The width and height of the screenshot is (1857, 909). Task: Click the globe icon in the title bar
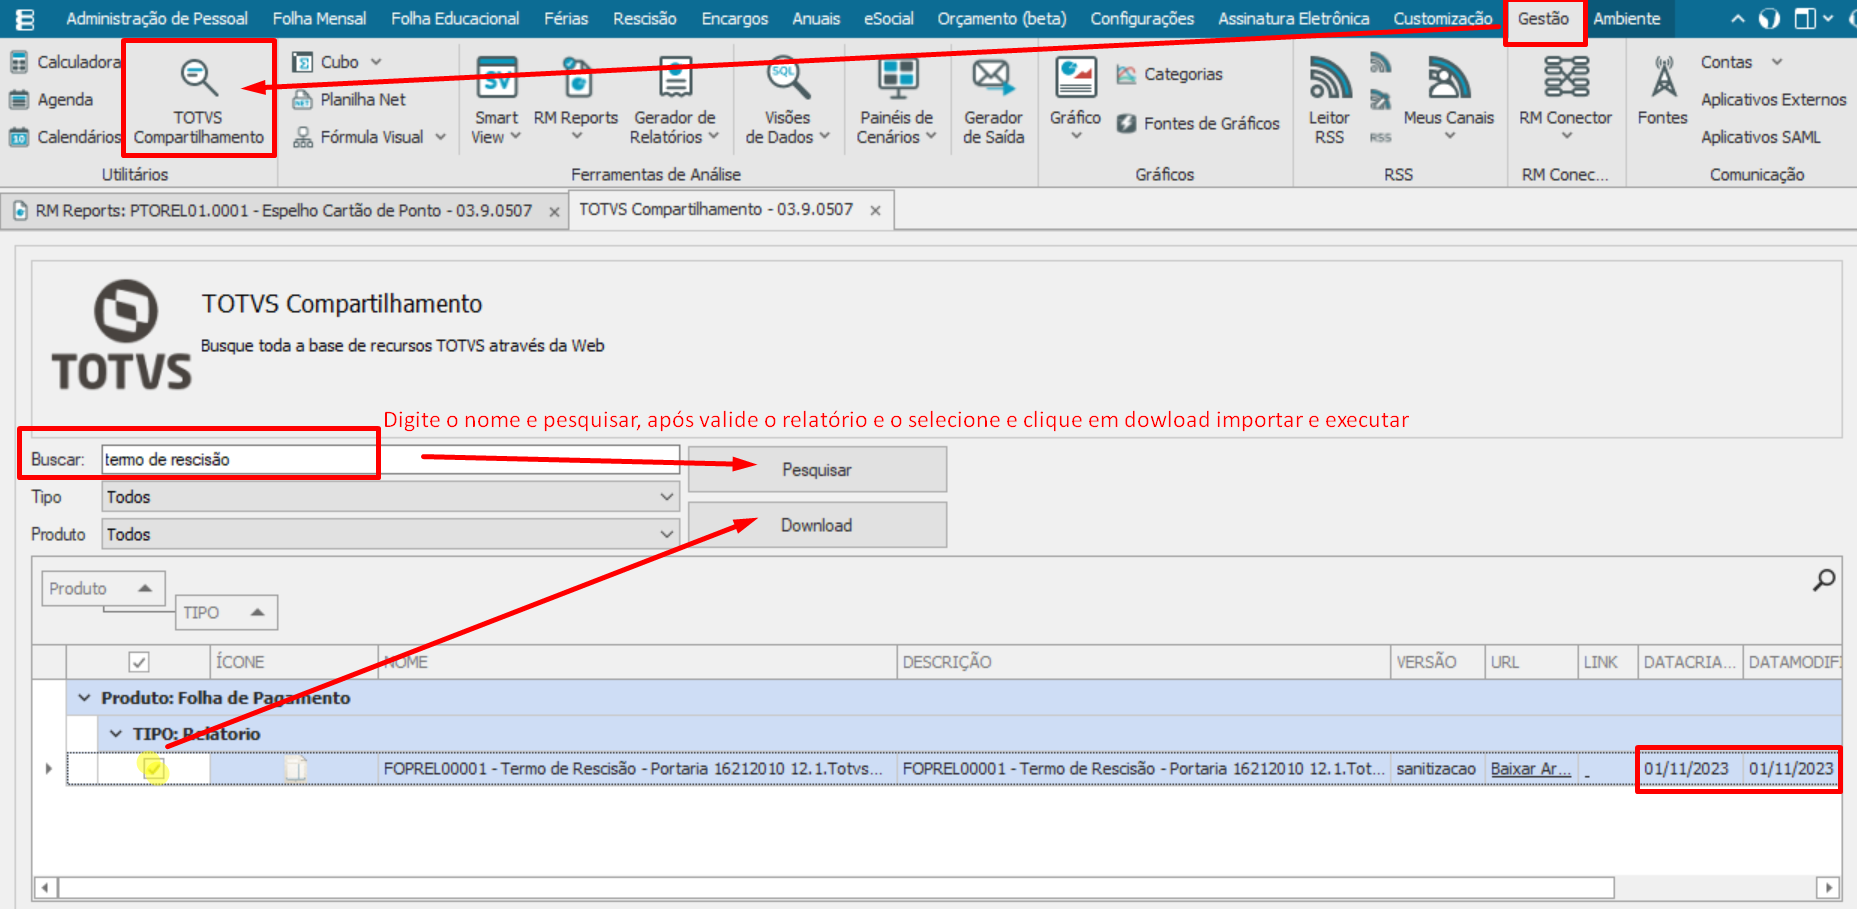pyautogui.click(x=1769, y=18)
